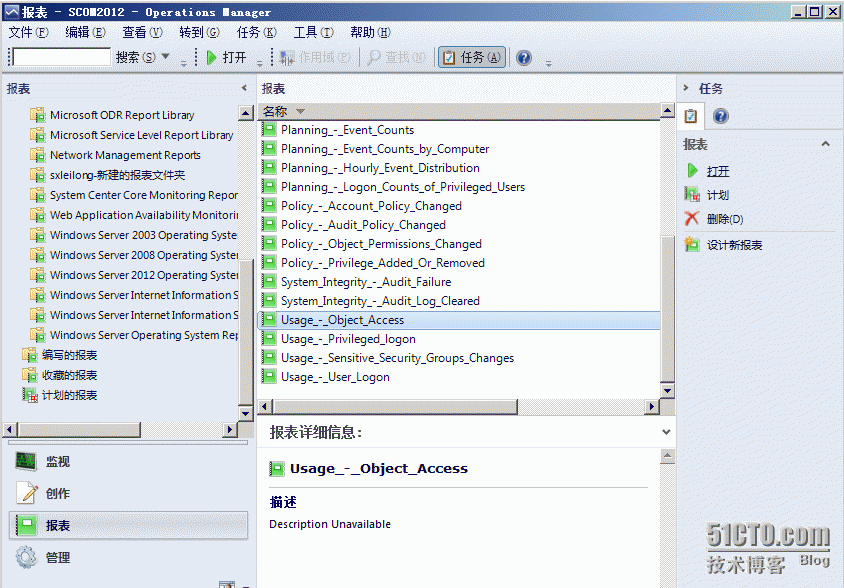The height and width of the screenshot is (588, 844).
Task: Click the Usage_-_User_Logon report icon
Action: (x=269, y=376)
